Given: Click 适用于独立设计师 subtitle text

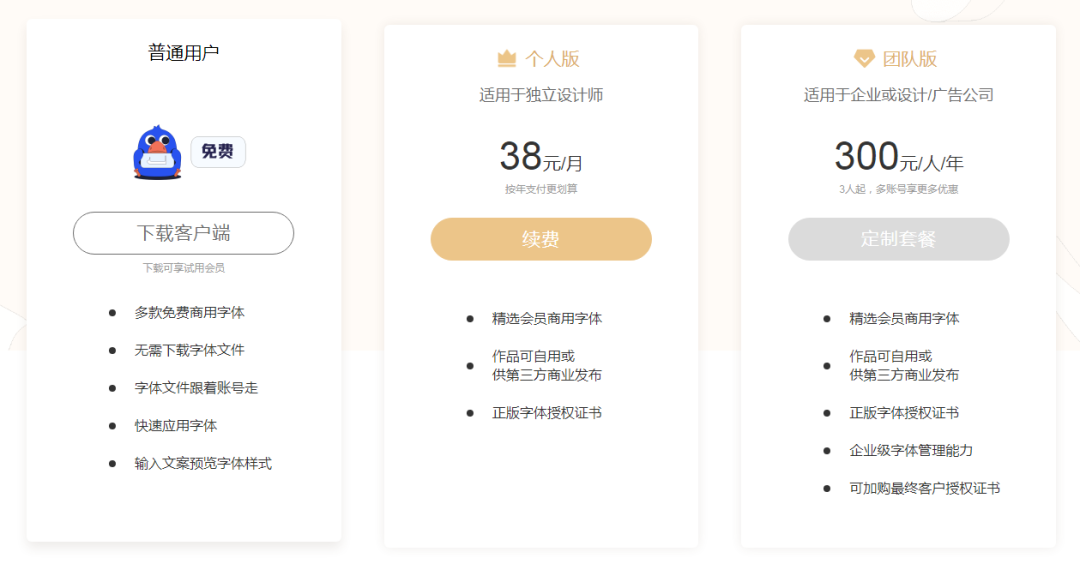Looking at the screenshot, I should click(541, 96).
